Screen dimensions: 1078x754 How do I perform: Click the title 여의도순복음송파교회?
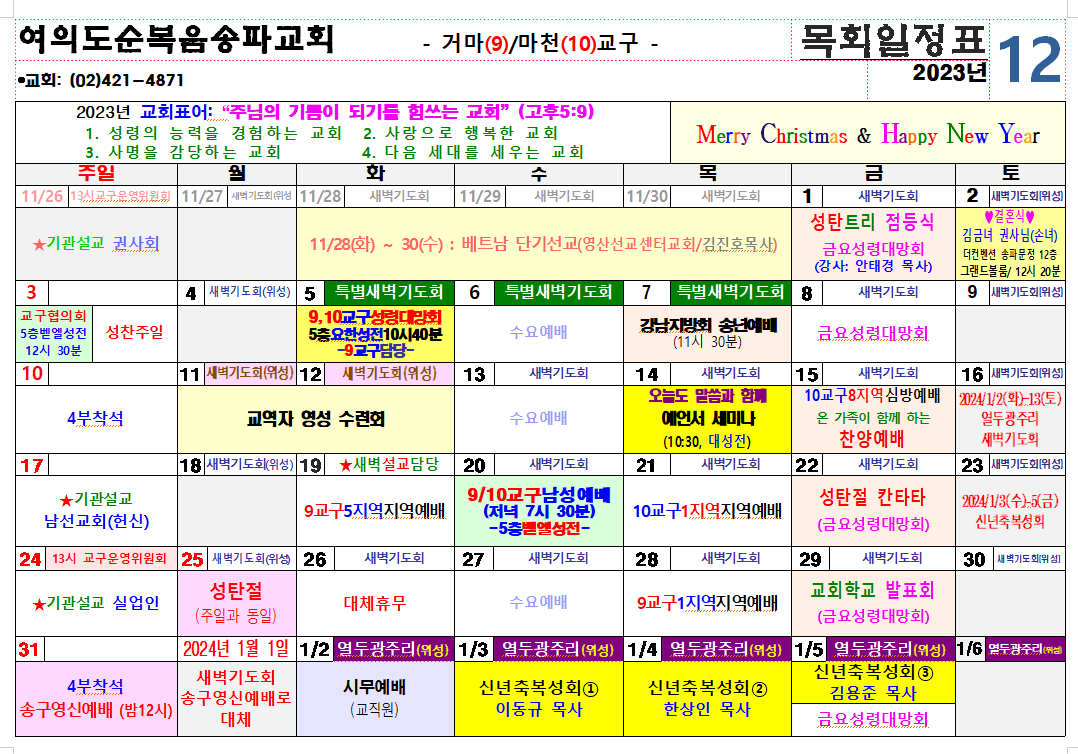pyautogui.click(x=176, y=39)
